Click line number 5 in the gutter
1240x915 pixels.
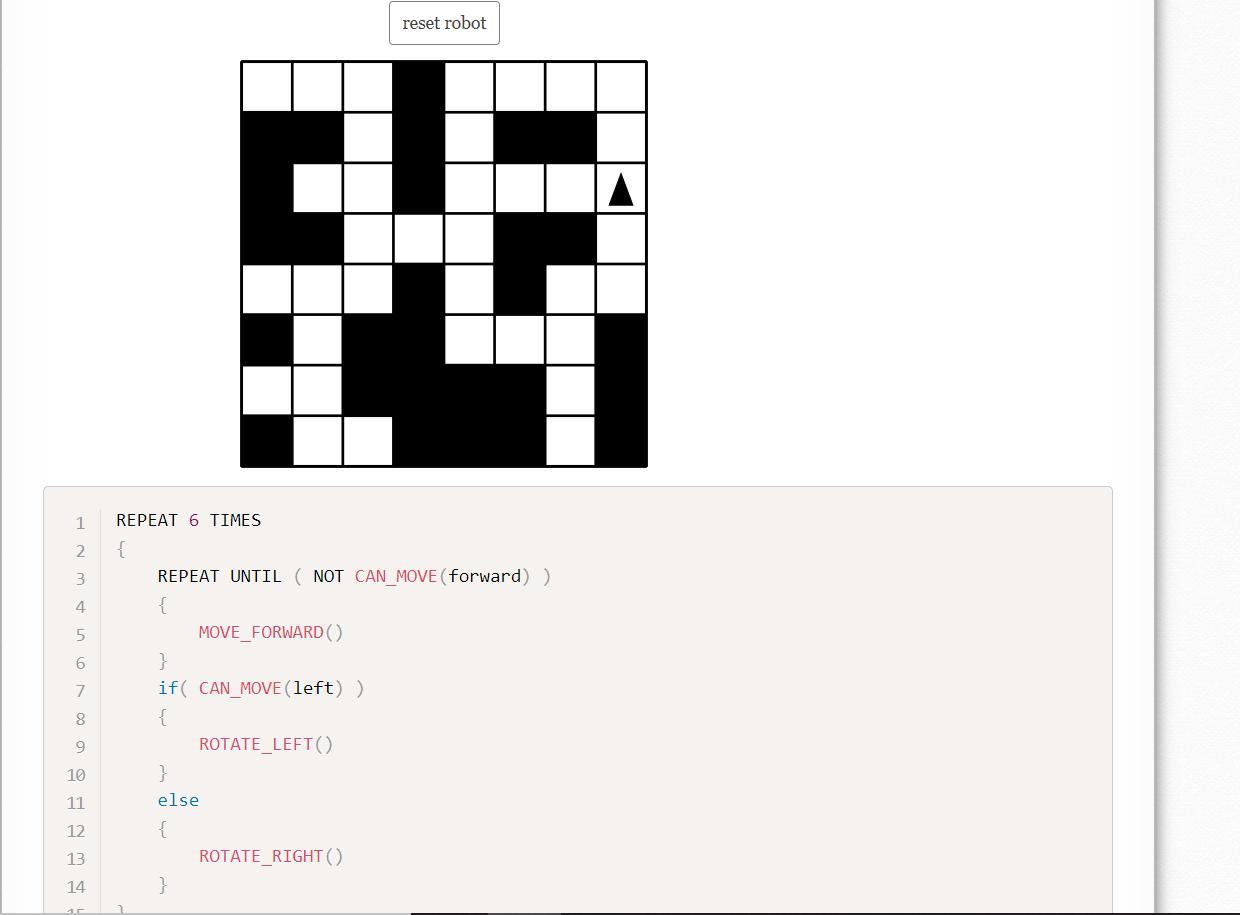[x=80, y=634]
